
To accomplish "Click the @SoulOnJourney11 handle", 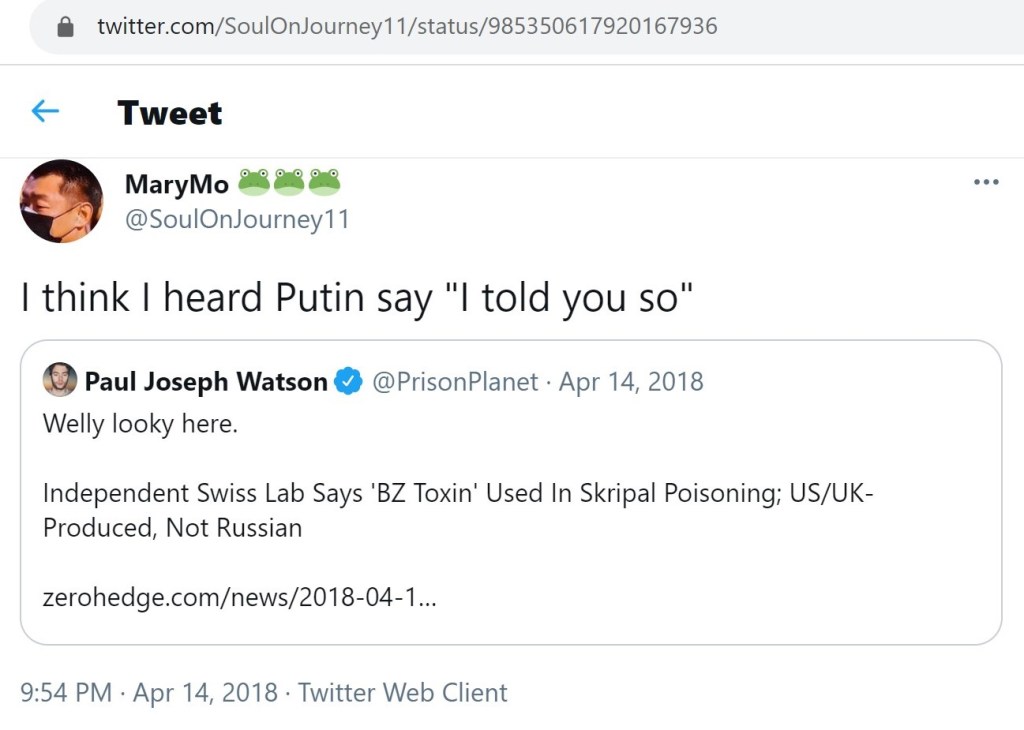I will tap(237, 219).
